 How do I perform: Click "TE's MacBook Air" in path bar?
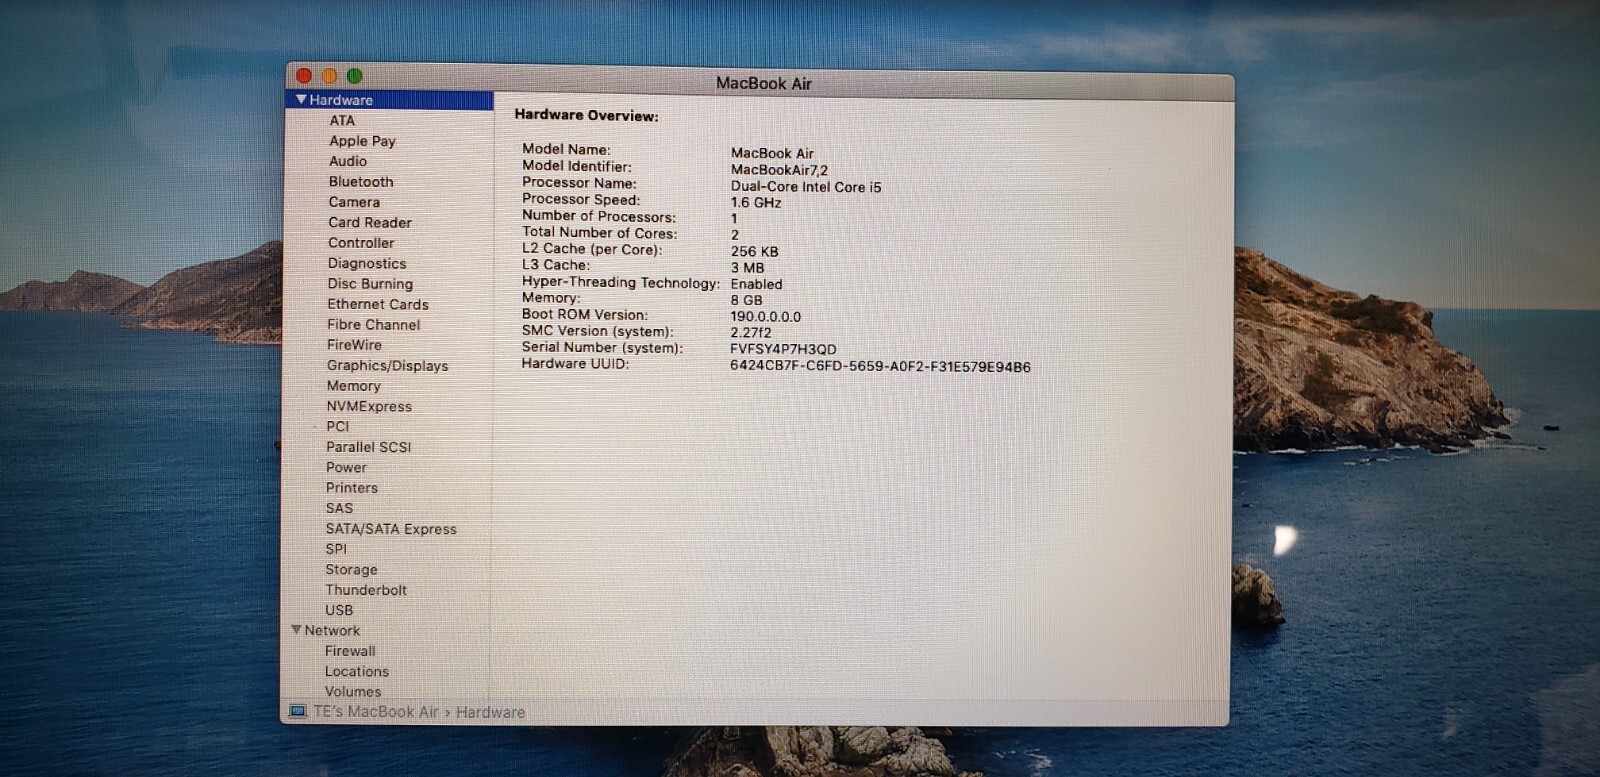pyautogui.click(x=376, y=712)
